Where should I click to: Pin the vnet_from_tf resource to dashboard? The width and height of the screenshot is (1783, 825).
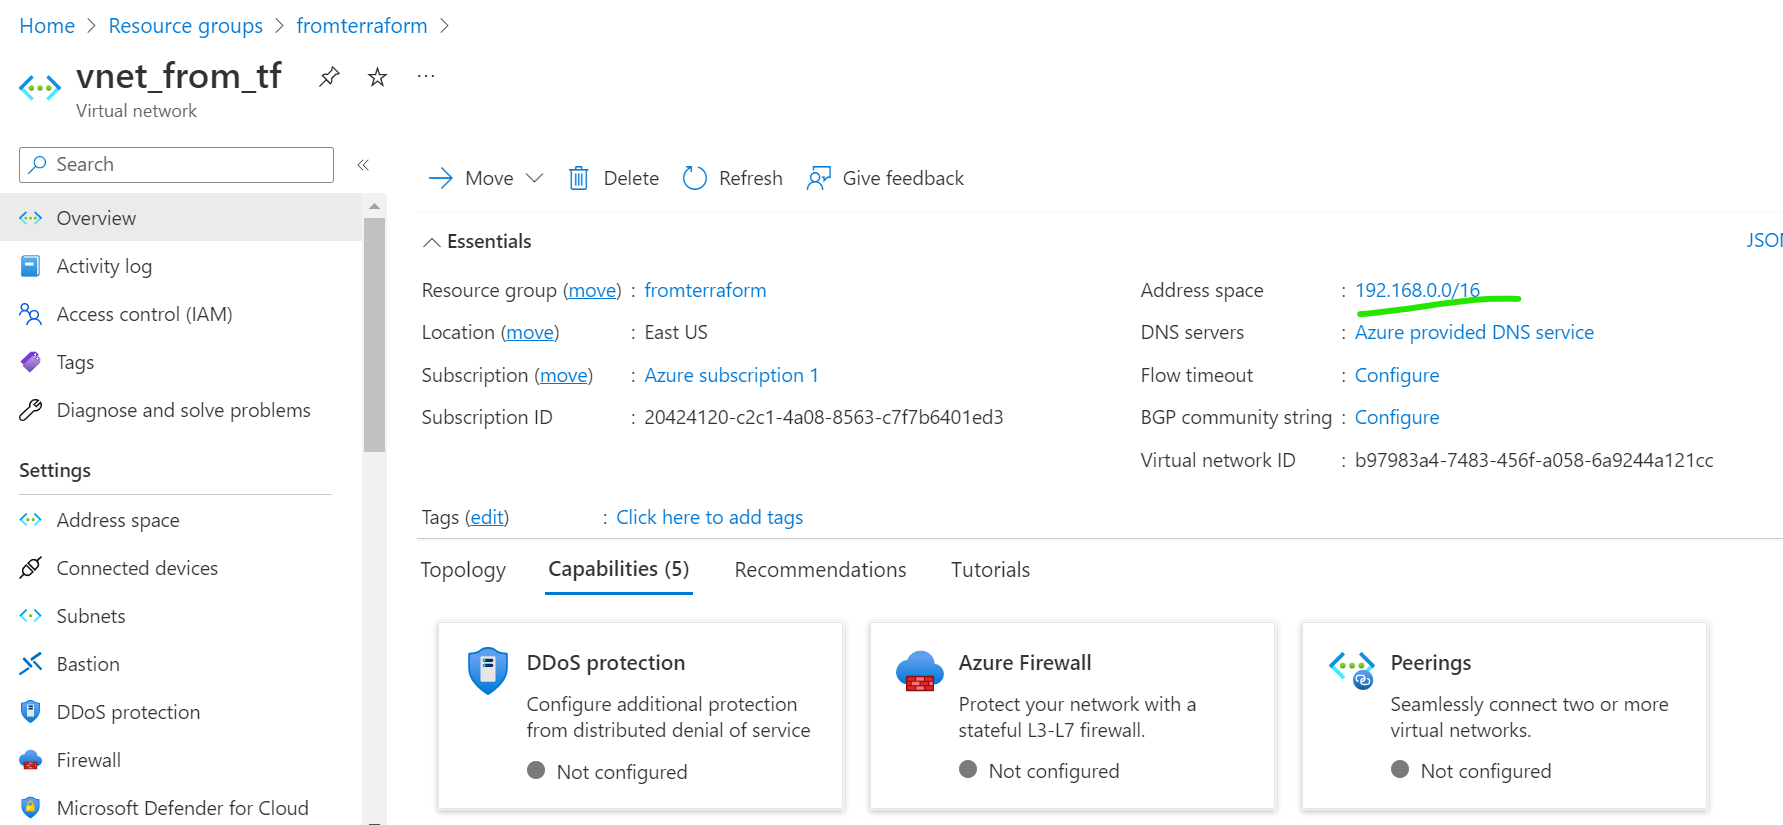329,77
